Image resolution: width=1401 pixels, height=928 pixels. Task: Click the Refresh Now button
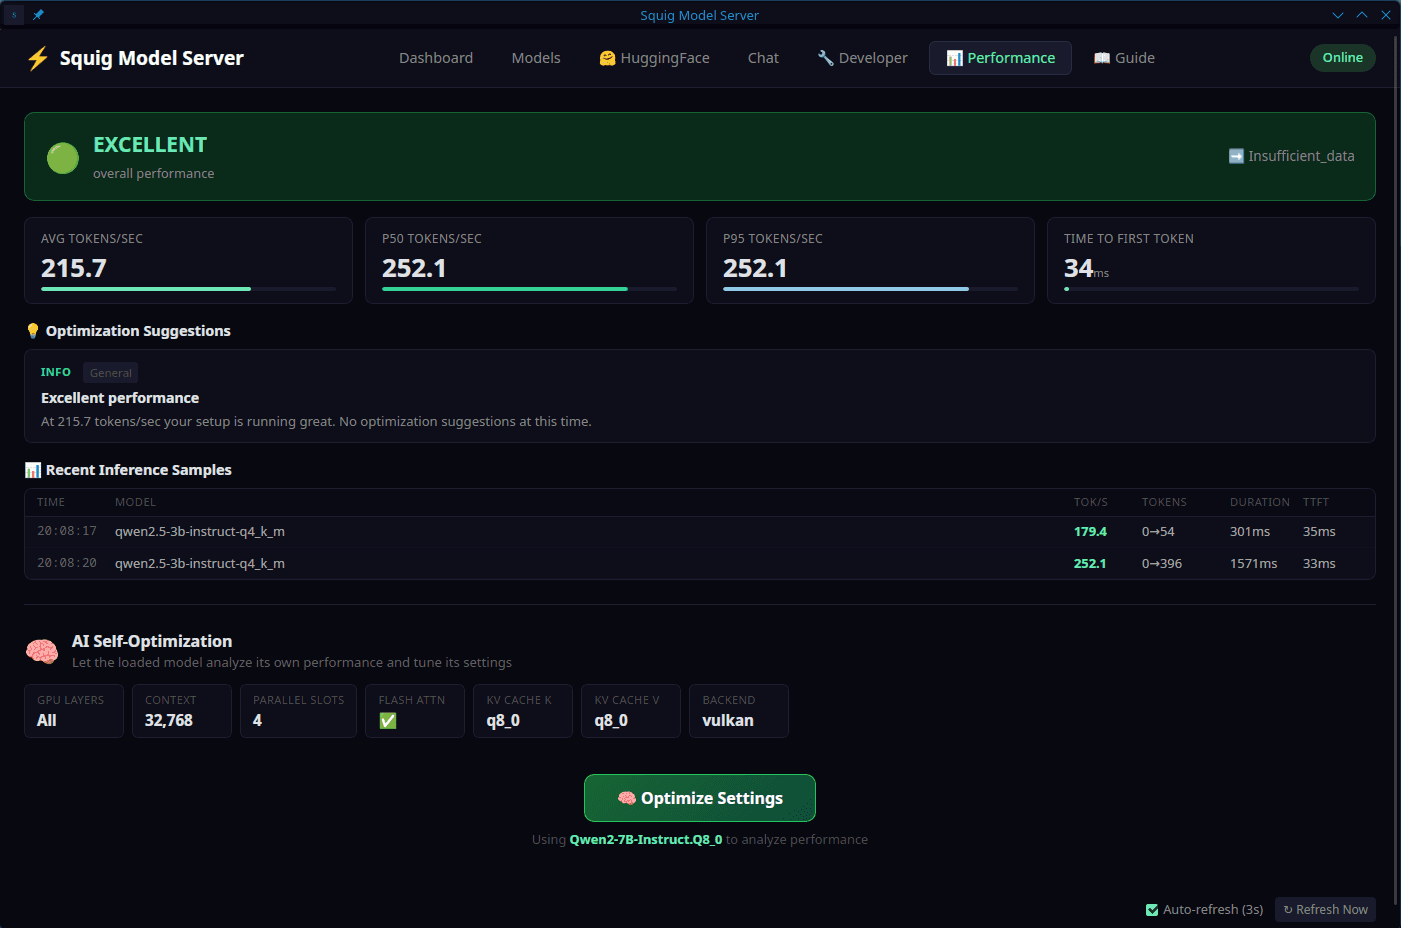pyautogui.click(x=1325, y=909)
